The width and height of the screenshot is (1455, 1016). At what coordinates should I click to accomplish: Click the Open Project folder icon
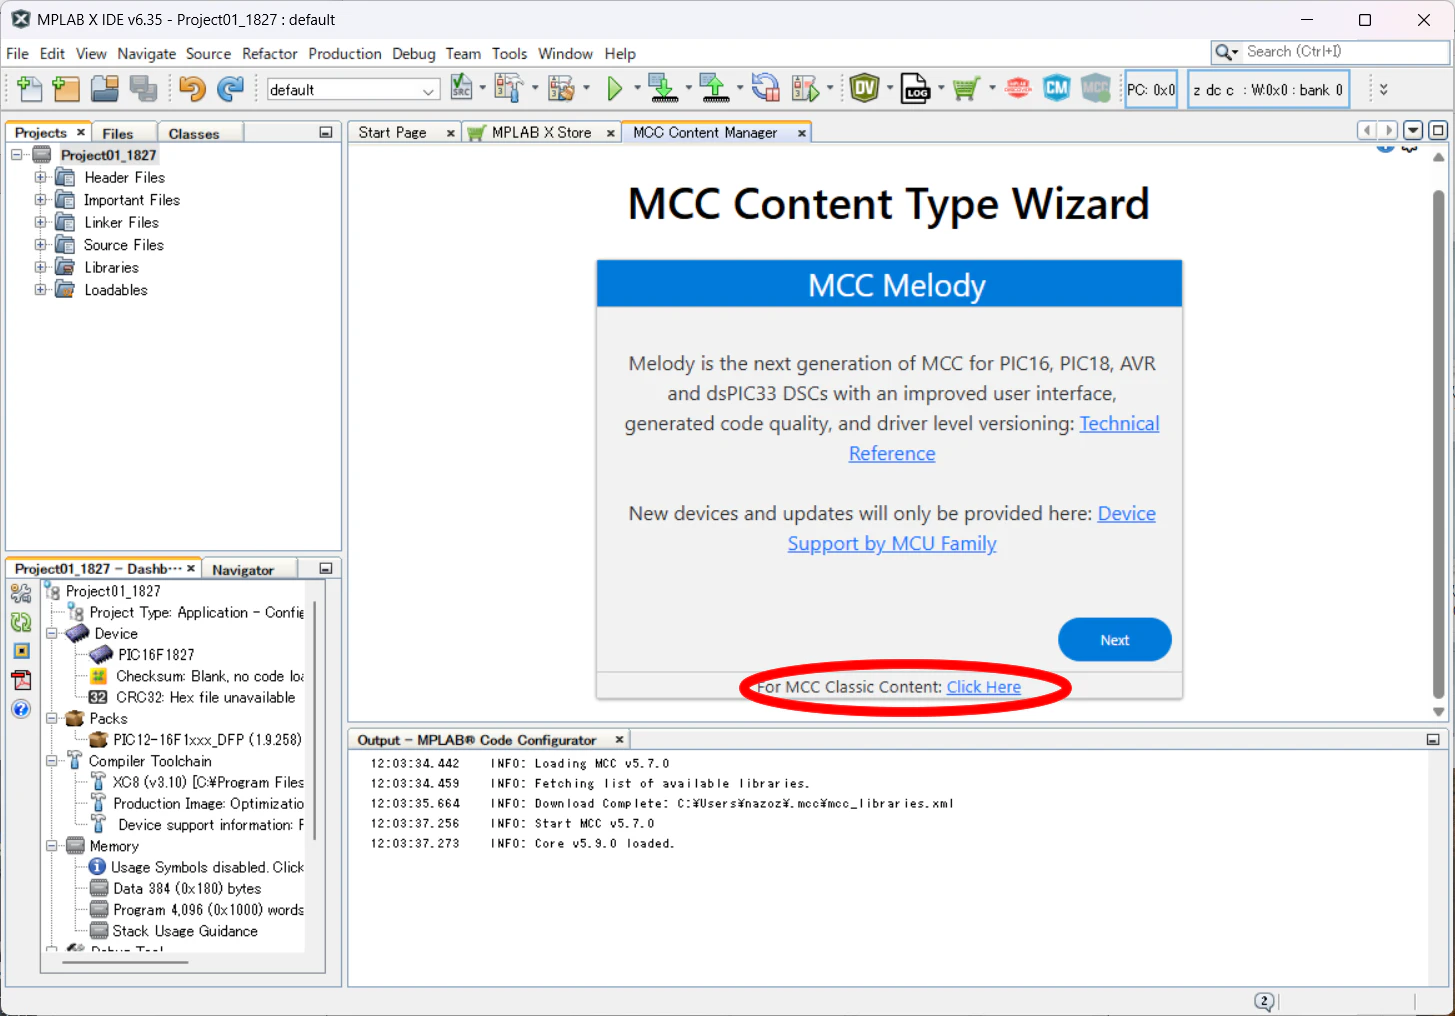[x=105, y=89]
